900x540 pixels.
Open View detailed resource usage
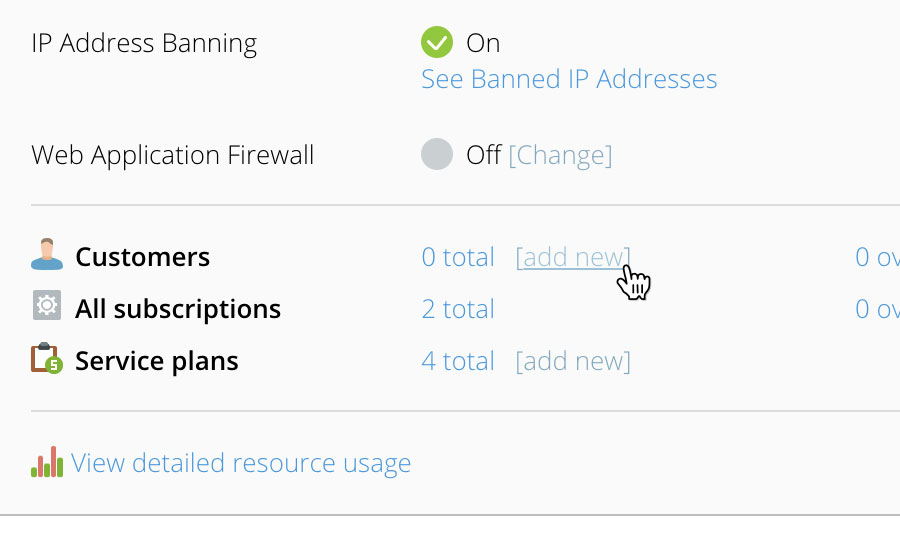point(240,463)
